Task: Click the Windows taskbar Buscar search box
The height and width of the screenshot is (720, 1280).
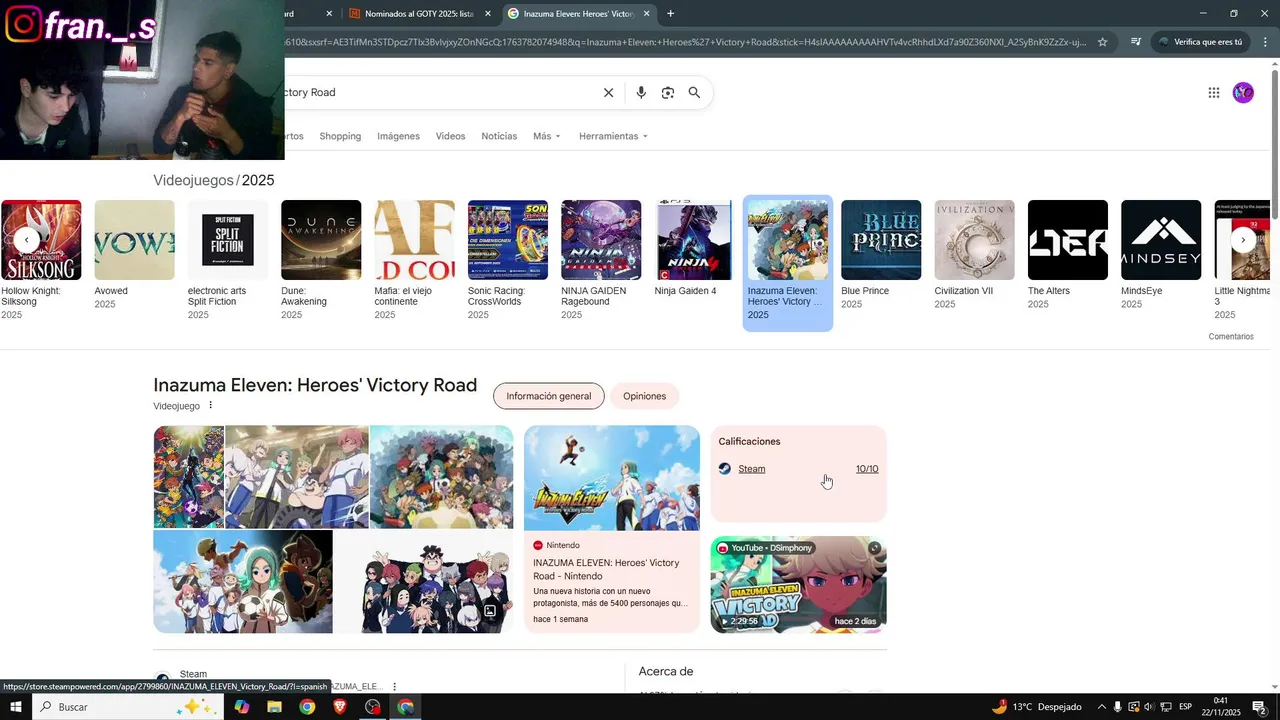Action: pyautogui.click(x=127, y=707)
